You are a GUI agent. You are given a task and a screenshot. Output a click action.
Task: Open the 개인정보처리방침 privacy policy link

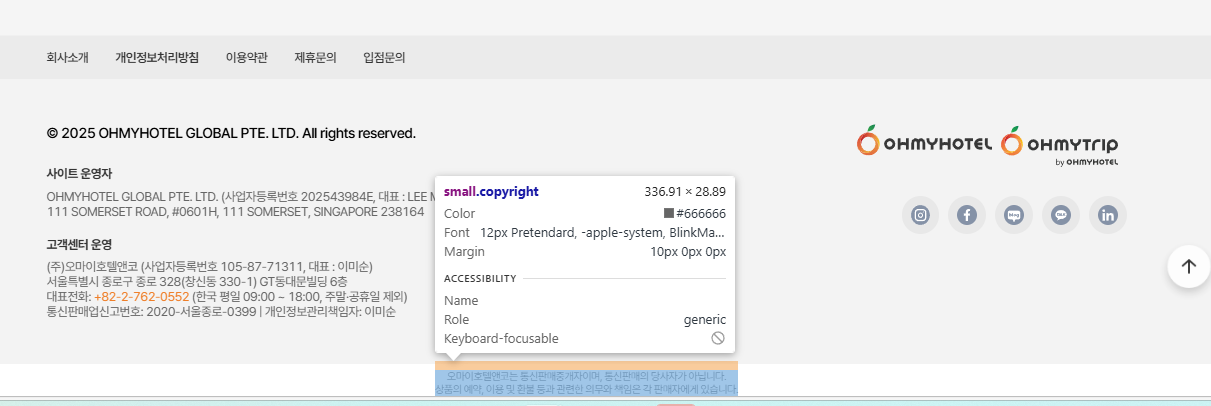point(157,58)
